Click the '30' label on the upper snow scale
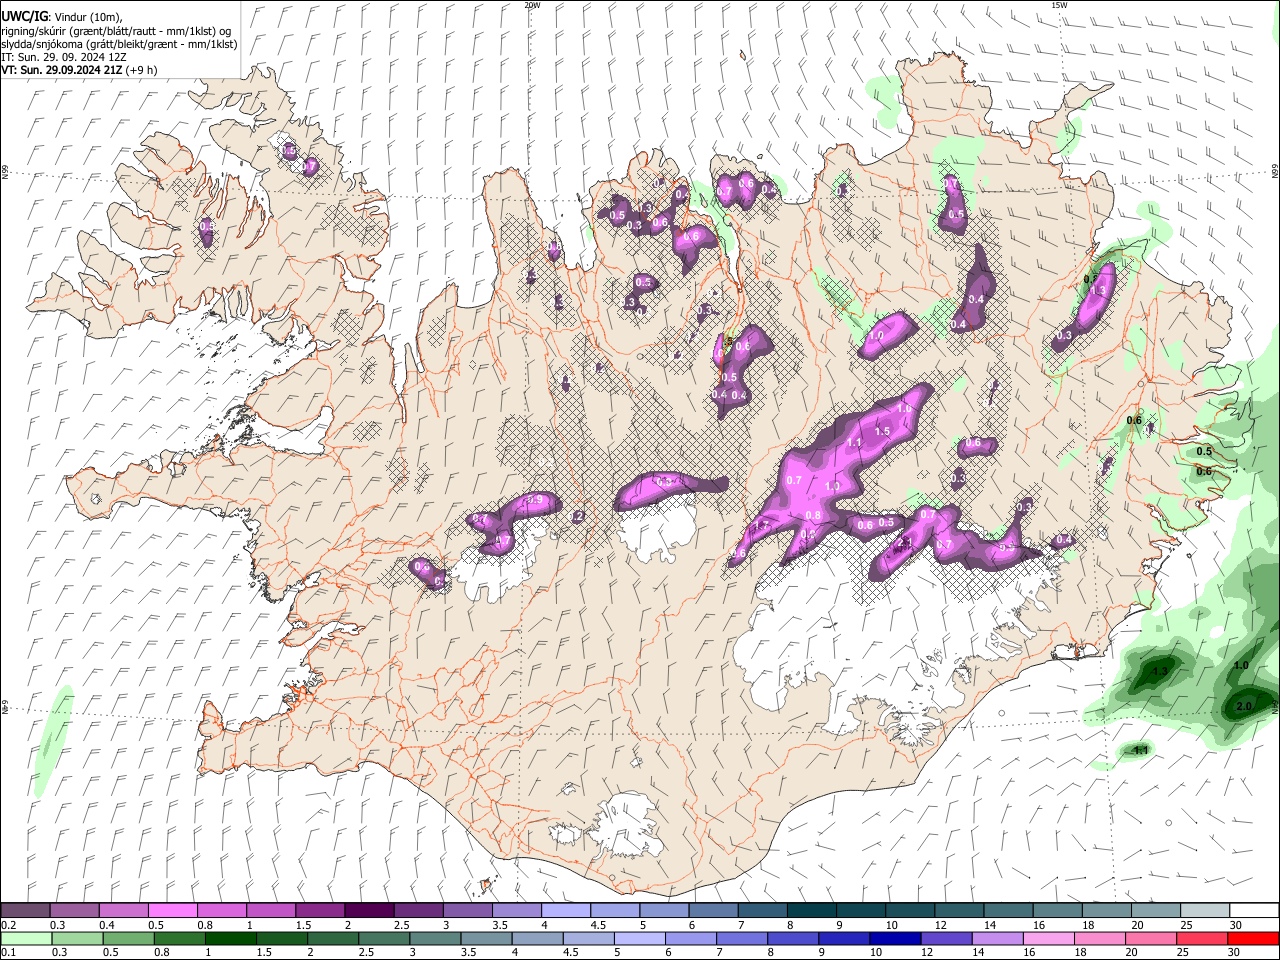 point(1236,925)
